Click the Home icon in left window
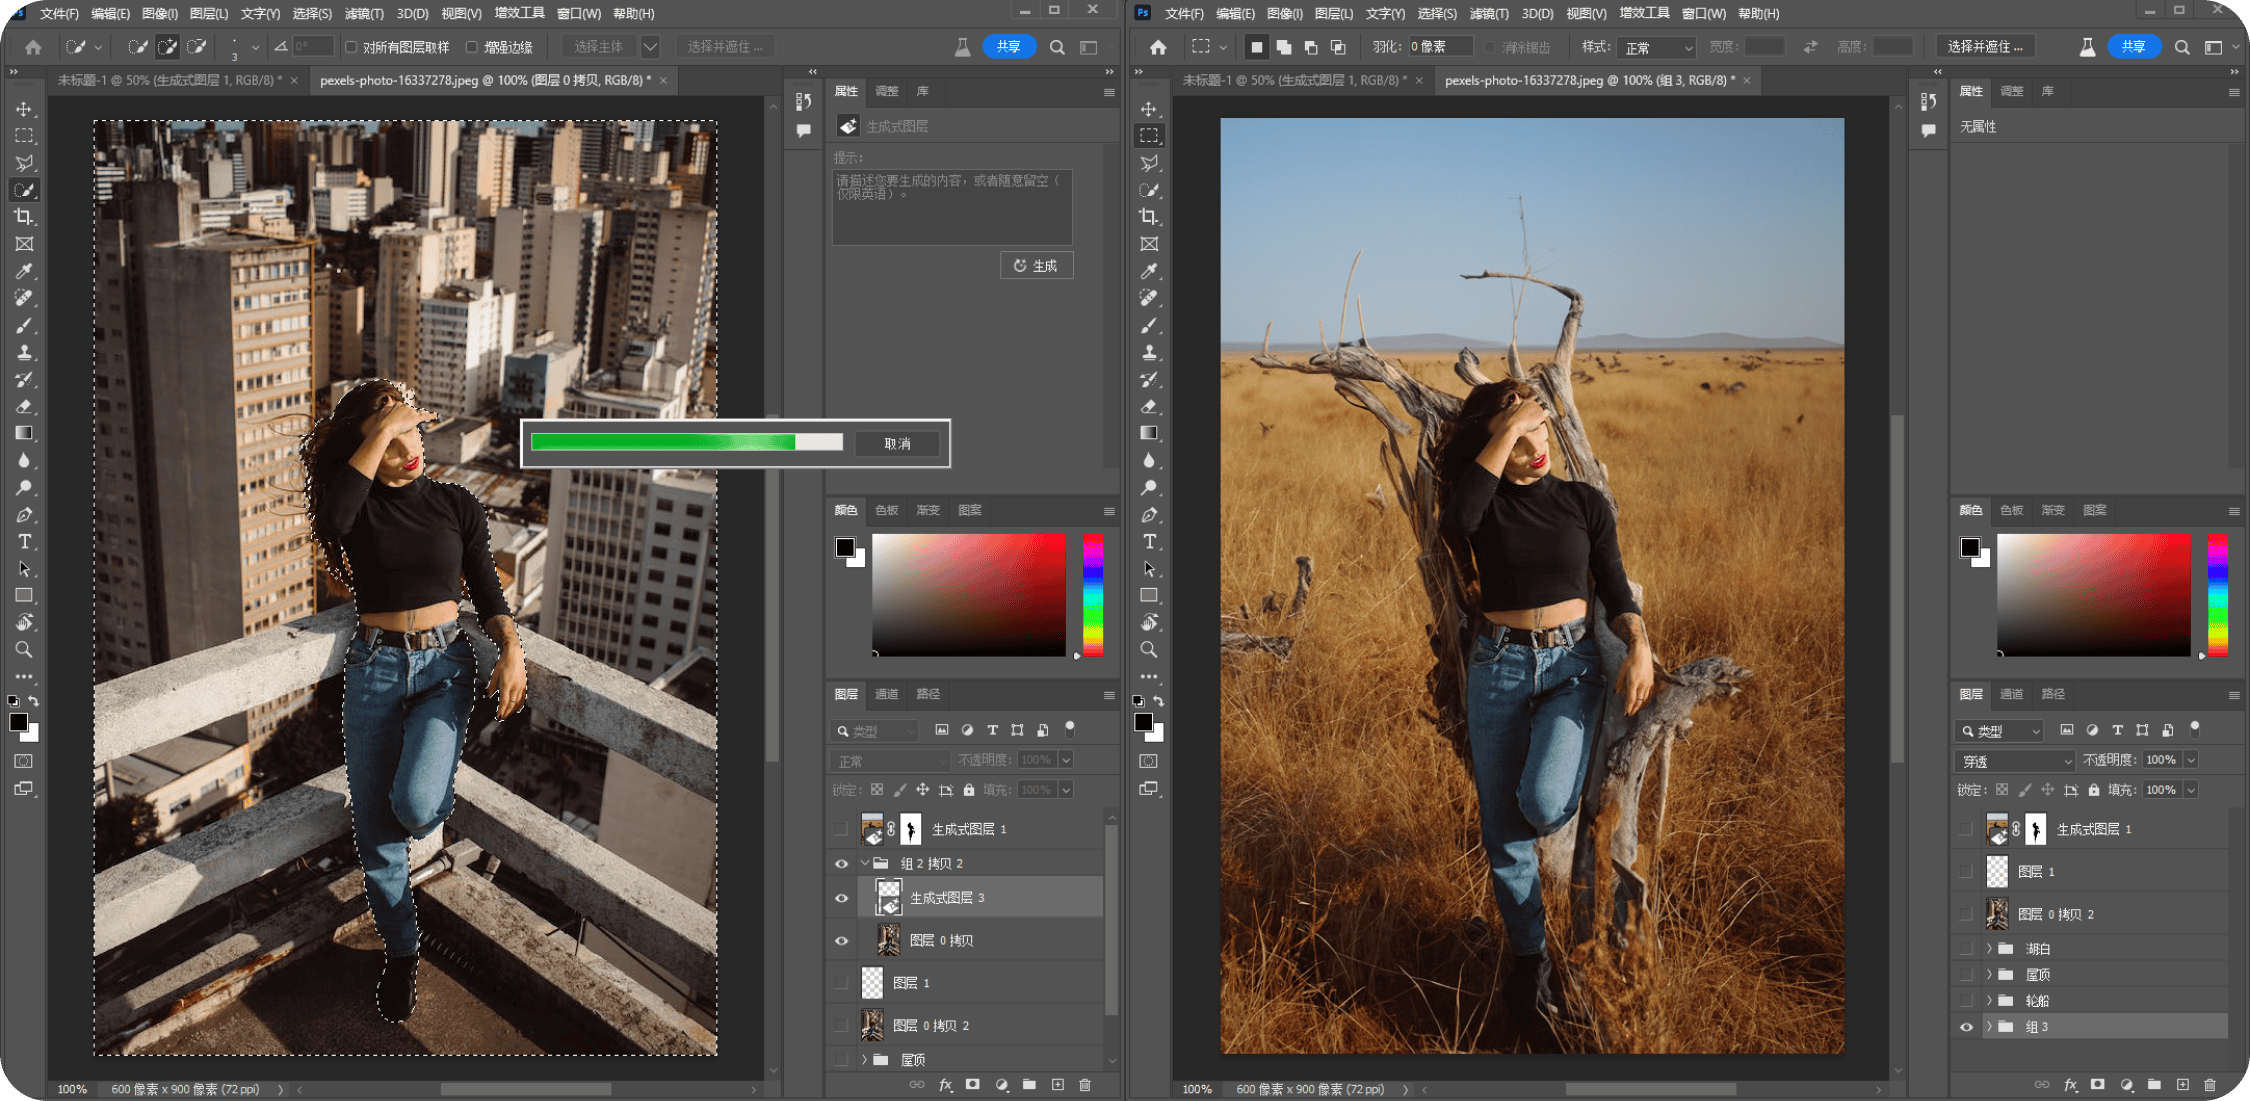Viewport: 2250px width, 1101px height. coord(33,47)
